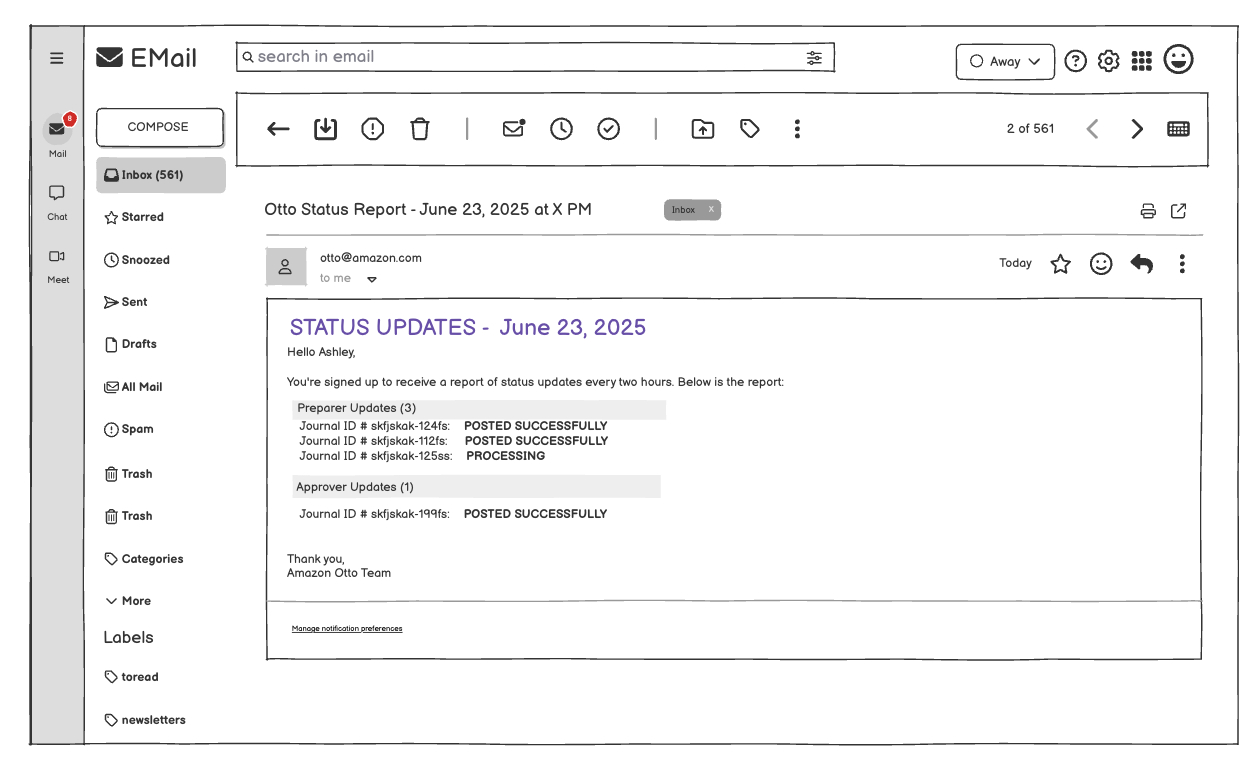The width and height of the screenshot is (1260, 772).
Task: Click the search filter options icon
Action: (x=814, y=58)
